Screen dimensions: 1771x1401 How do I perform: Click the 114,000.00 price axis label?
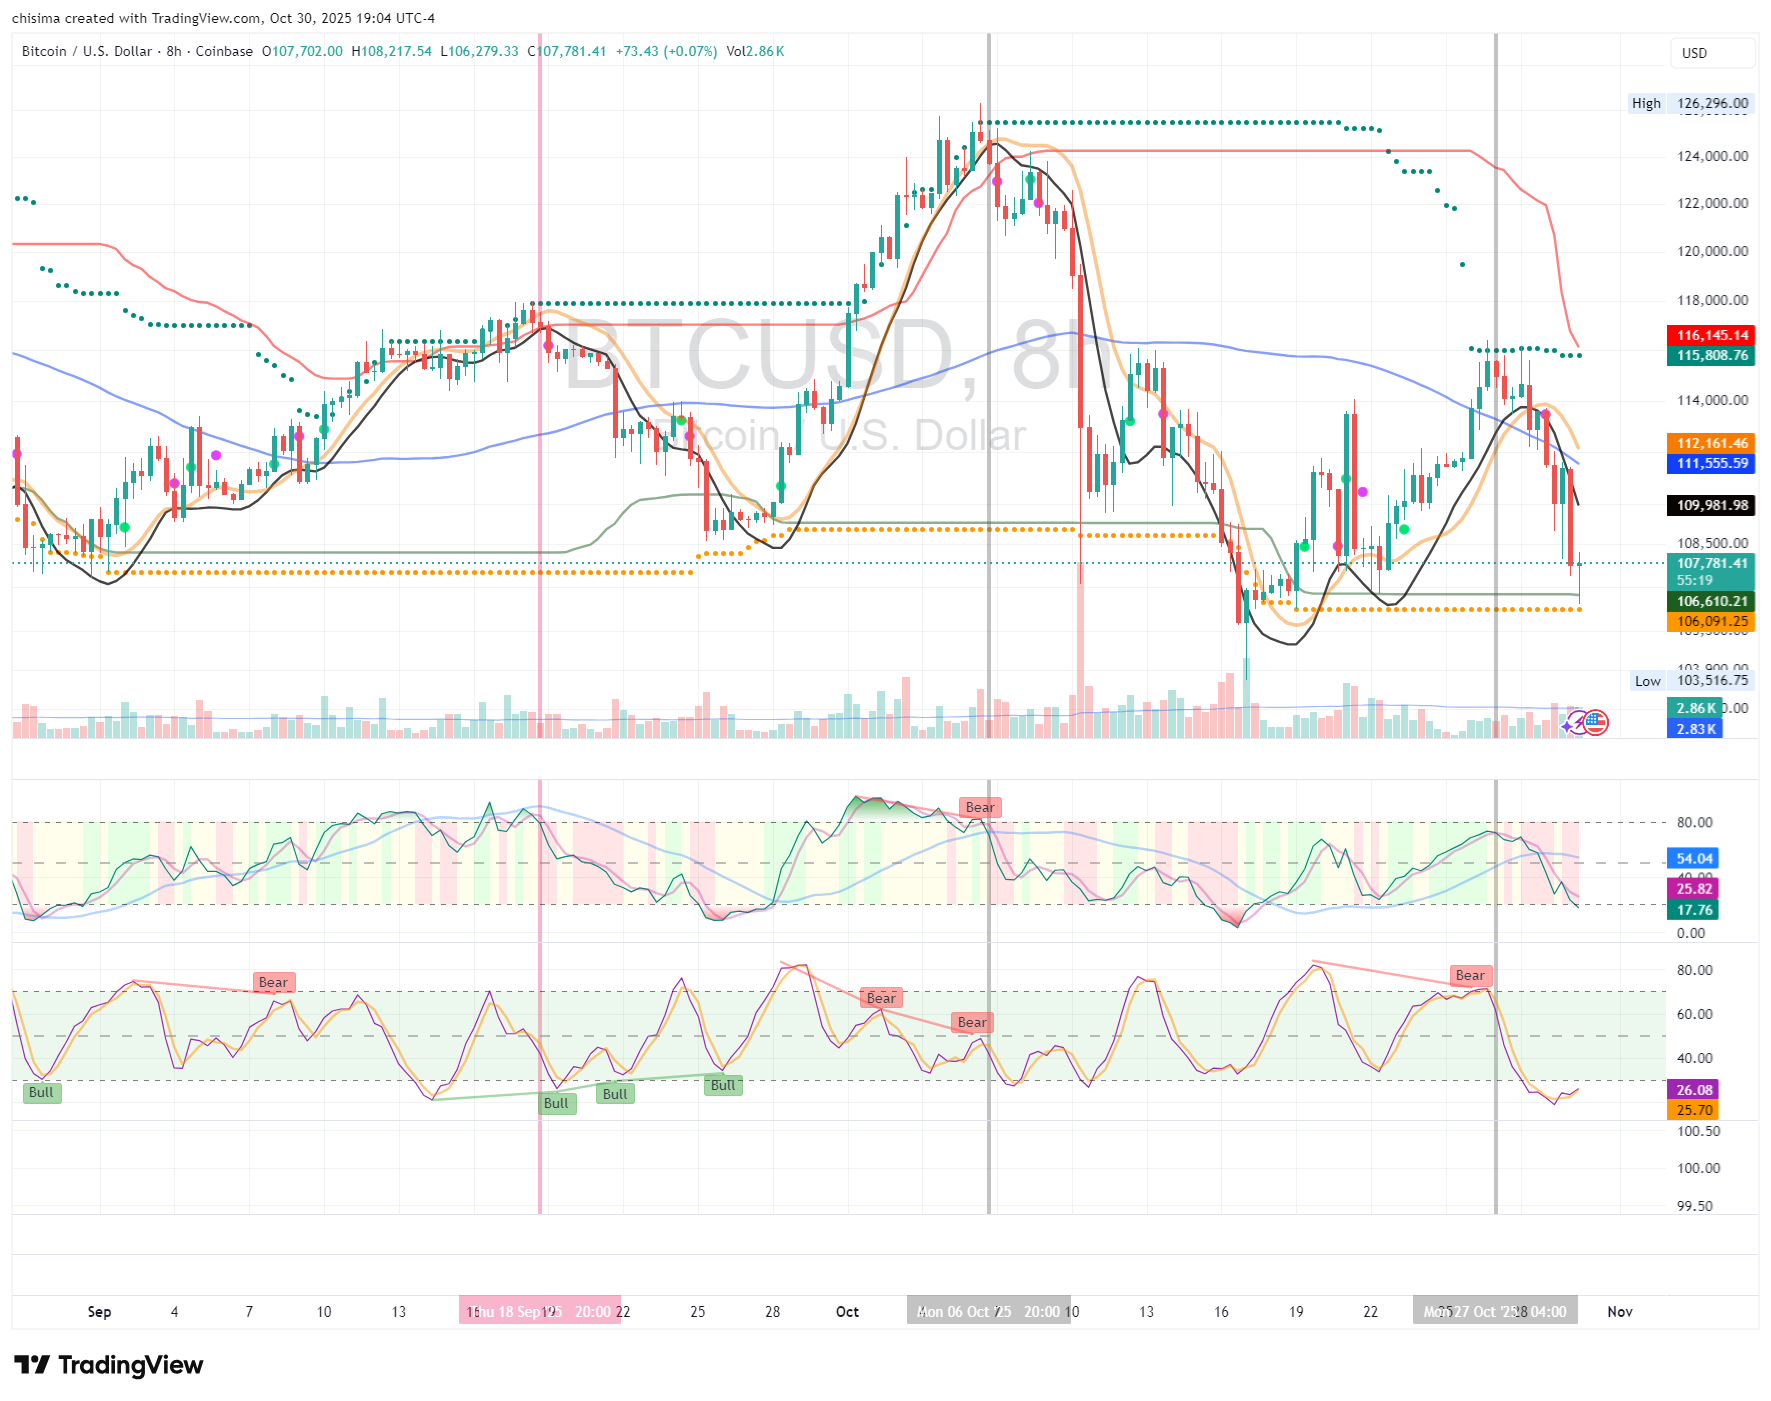coord(1713,400)
